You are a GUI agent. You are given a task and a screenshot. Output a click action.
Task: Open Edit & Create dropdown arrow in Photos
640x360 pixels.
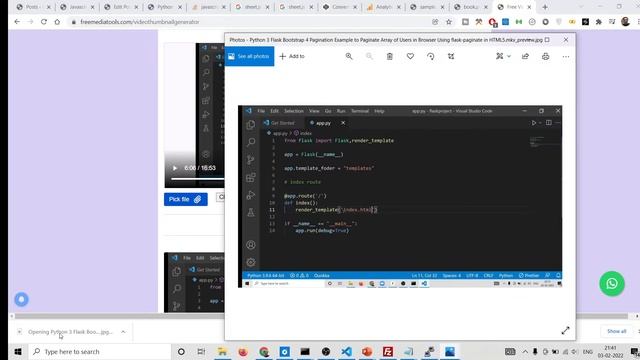(x=509, y=56)
